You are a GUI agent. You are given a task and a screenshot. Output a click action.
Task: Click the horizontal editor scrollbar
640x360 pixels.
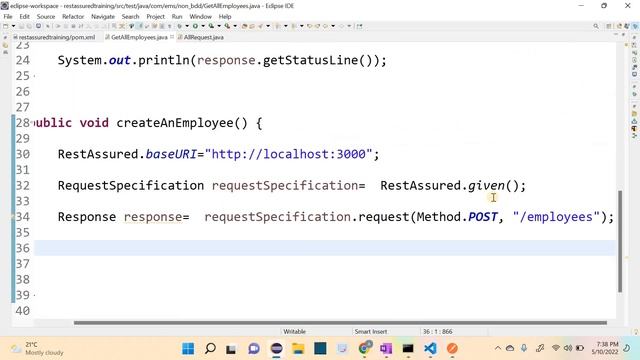click(340, 323)
